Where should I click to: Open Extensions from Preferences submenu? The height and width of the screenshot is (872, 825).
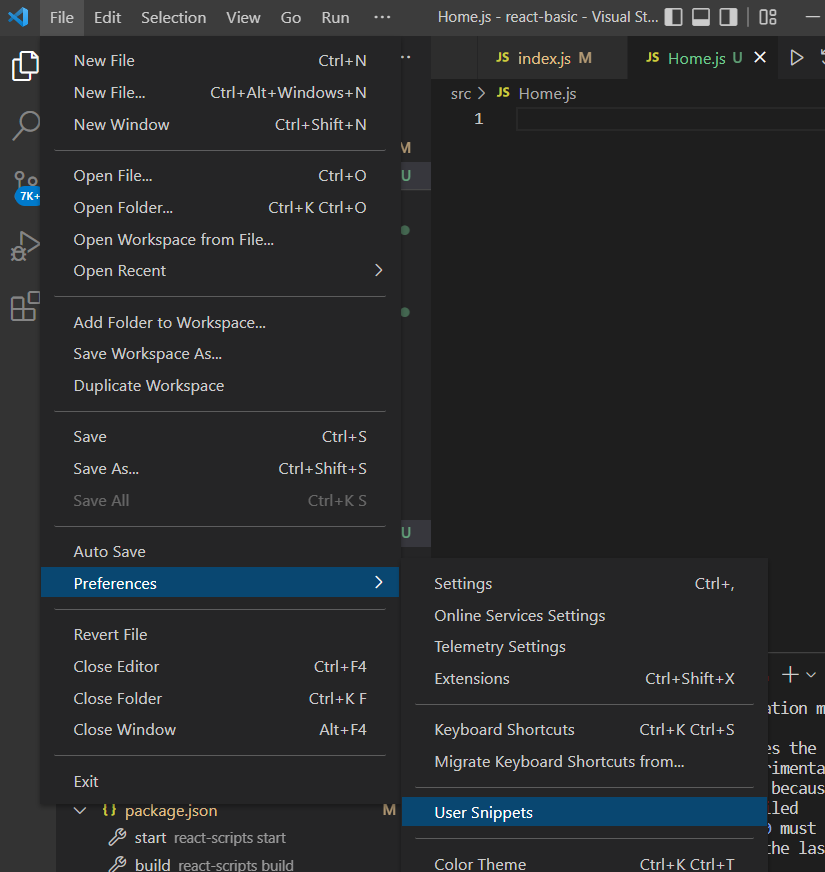[584, 678]
